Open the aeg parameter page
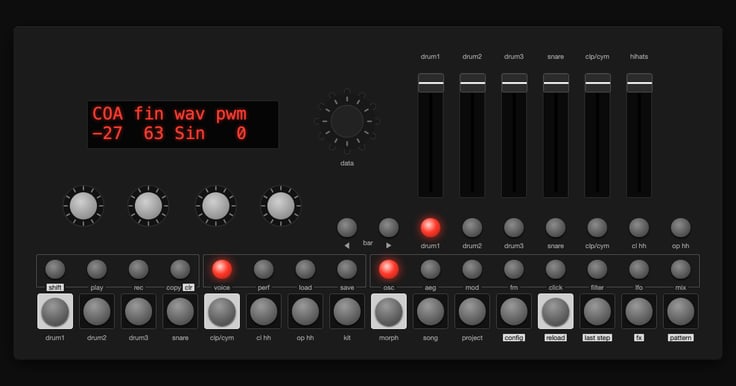Screen dimensions: 736x386 click(x=430, y=270)
